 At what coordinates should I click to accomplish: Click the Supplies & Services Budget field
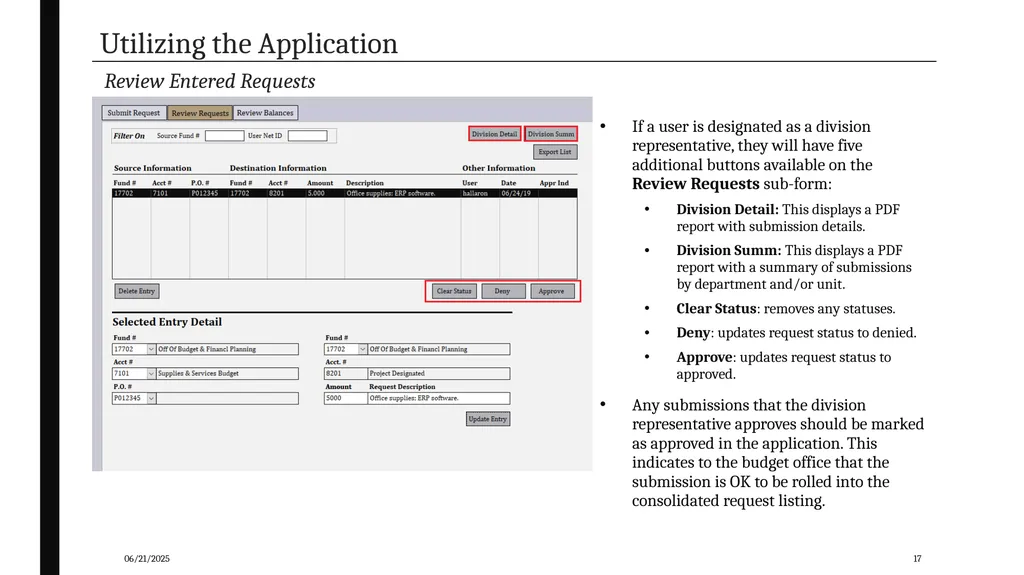pyautogui.click(x=227, y=374)
